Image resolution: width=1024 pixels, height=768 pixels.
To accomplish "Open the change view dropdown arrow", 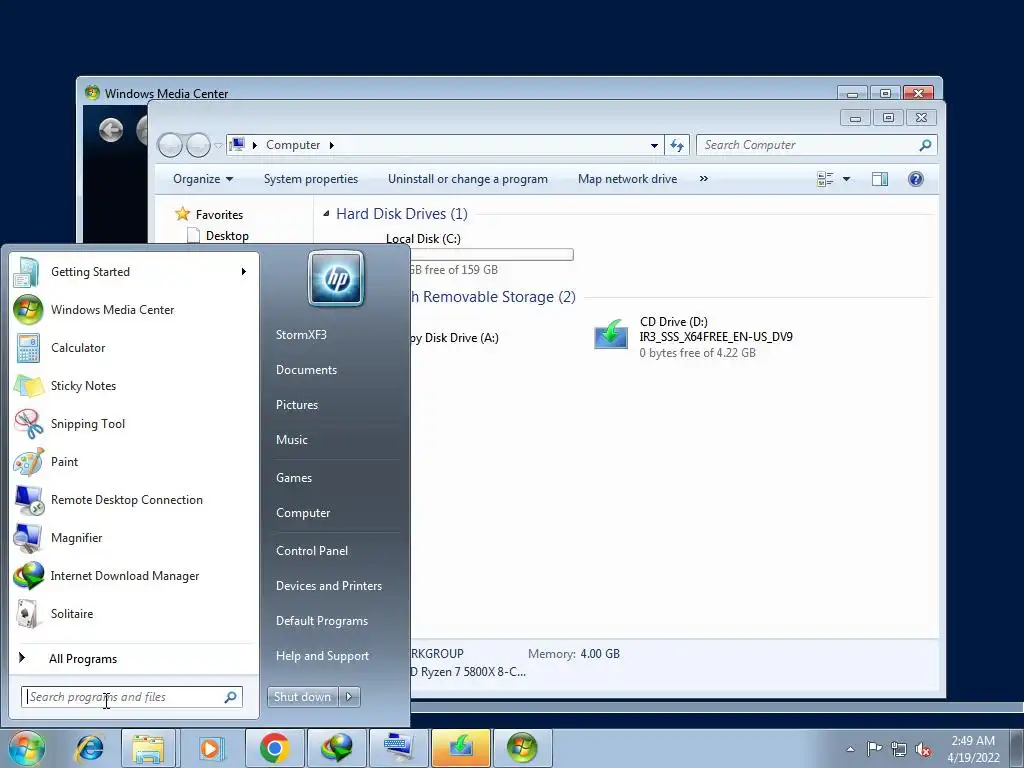I will (846, 179).
